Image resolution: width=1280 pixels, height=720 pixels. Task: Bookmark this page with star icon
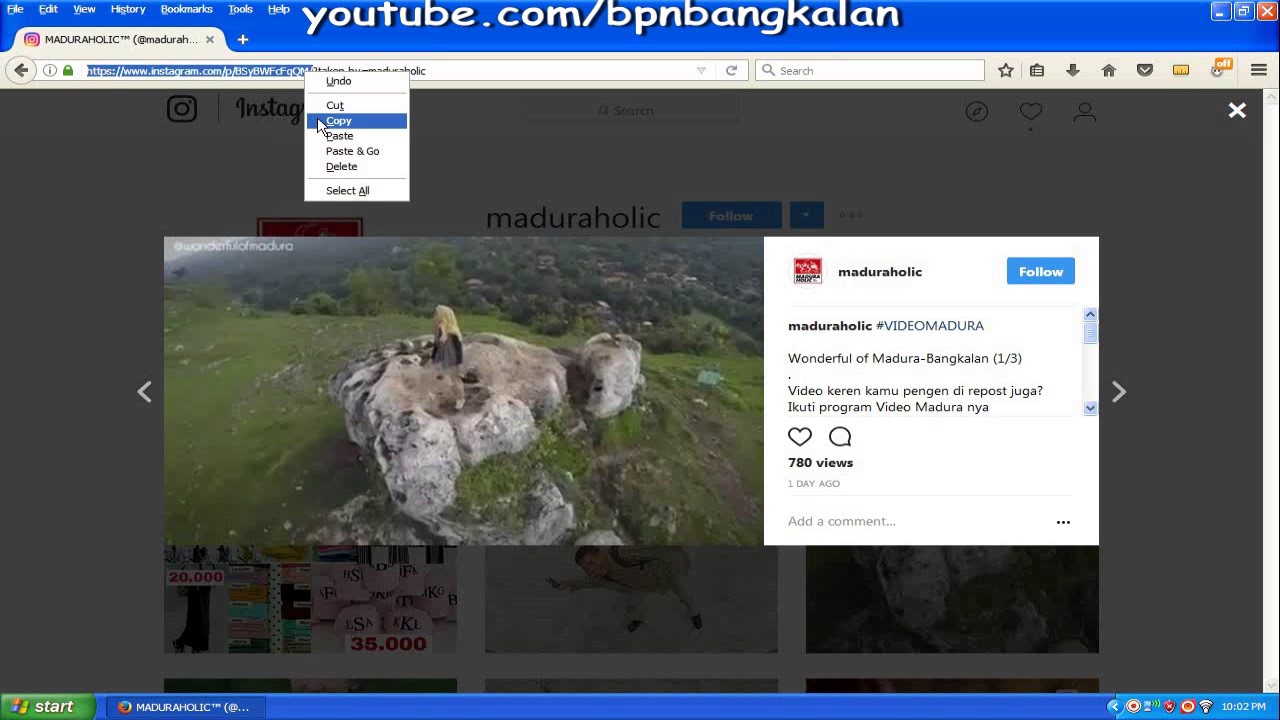pyautogui.click(x=1006, y=70)
